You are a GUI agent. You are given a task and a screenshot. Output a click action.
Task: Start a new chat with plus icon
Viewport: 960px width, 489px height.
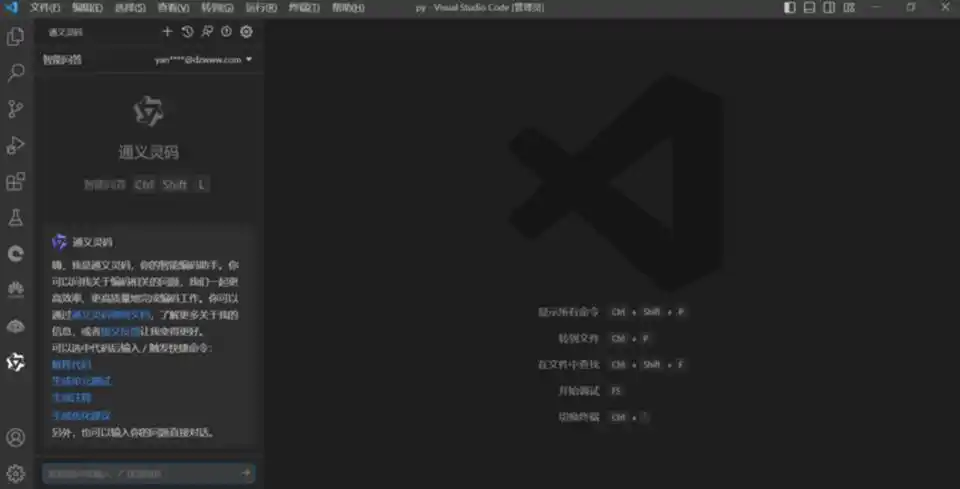coord(168,32)
